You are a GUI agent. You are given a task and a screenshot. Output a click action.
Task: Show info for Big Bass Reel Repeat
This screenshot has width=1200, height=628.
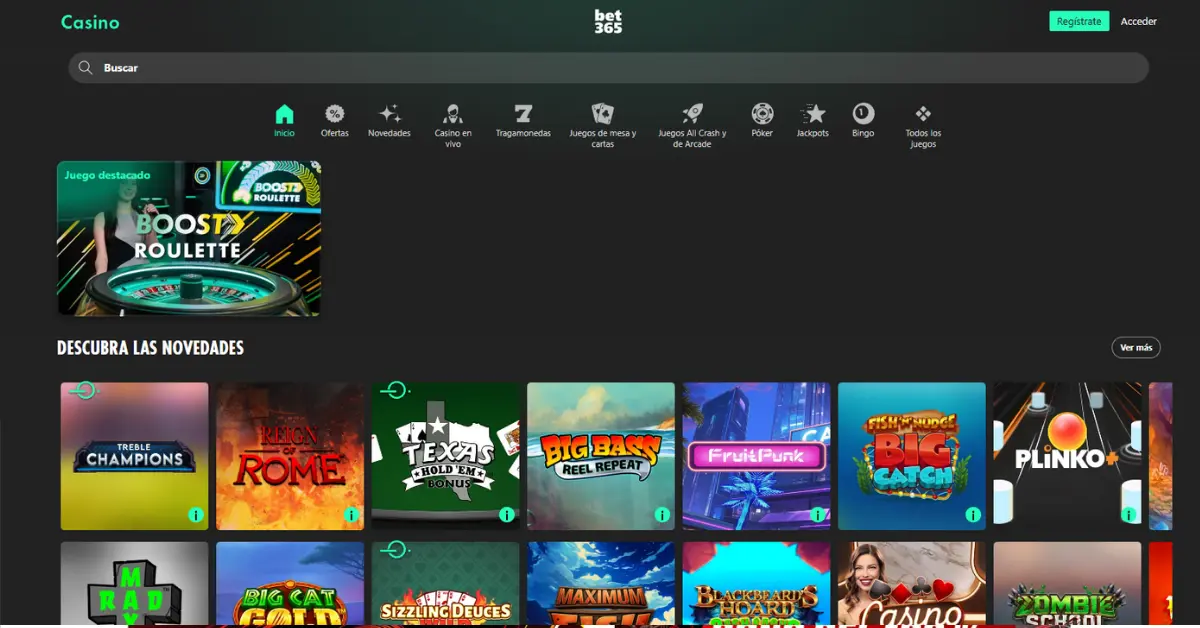tap(662, 515)
